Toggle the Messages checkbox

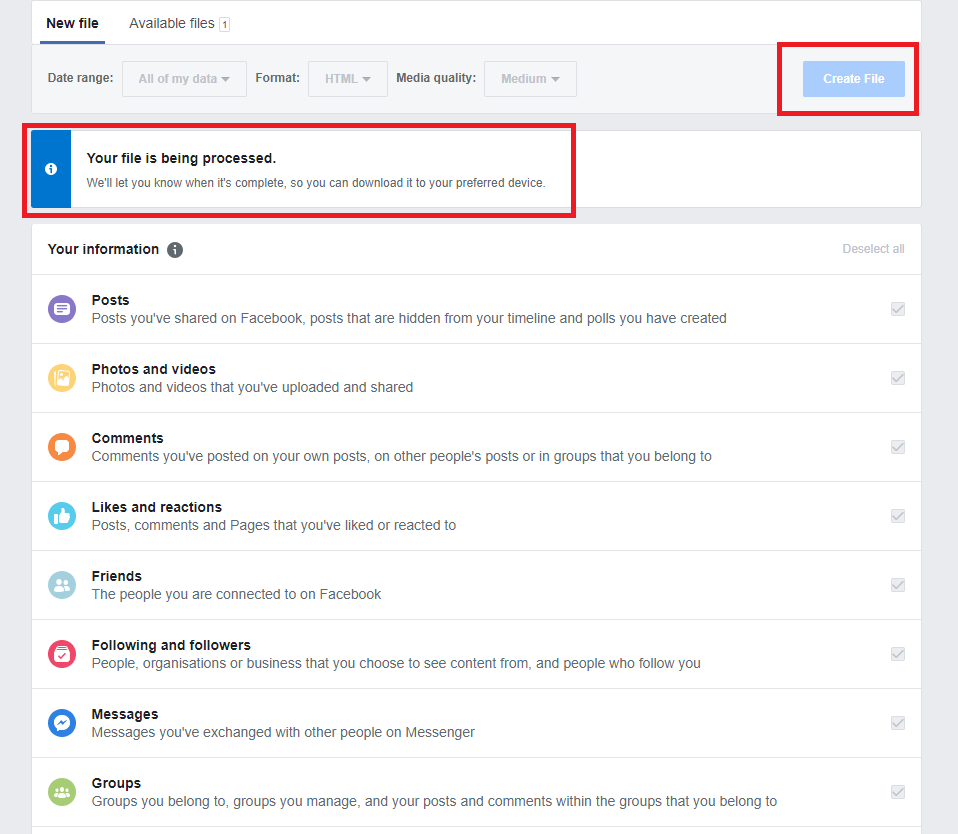pos(897,723)
